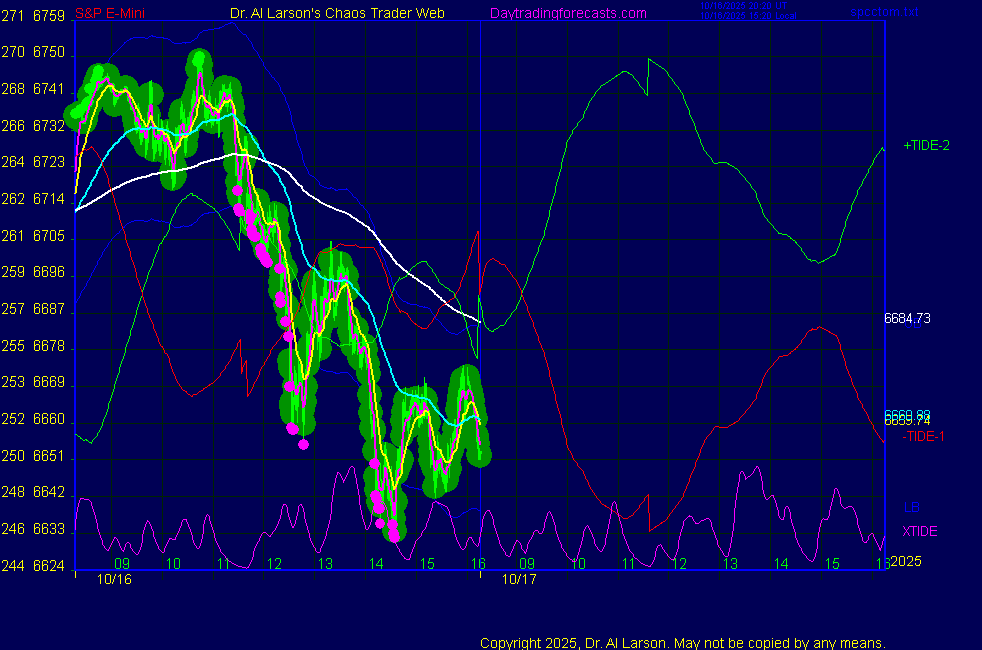Click the -TIDE-1 legend label

click(x=923, y=436)
